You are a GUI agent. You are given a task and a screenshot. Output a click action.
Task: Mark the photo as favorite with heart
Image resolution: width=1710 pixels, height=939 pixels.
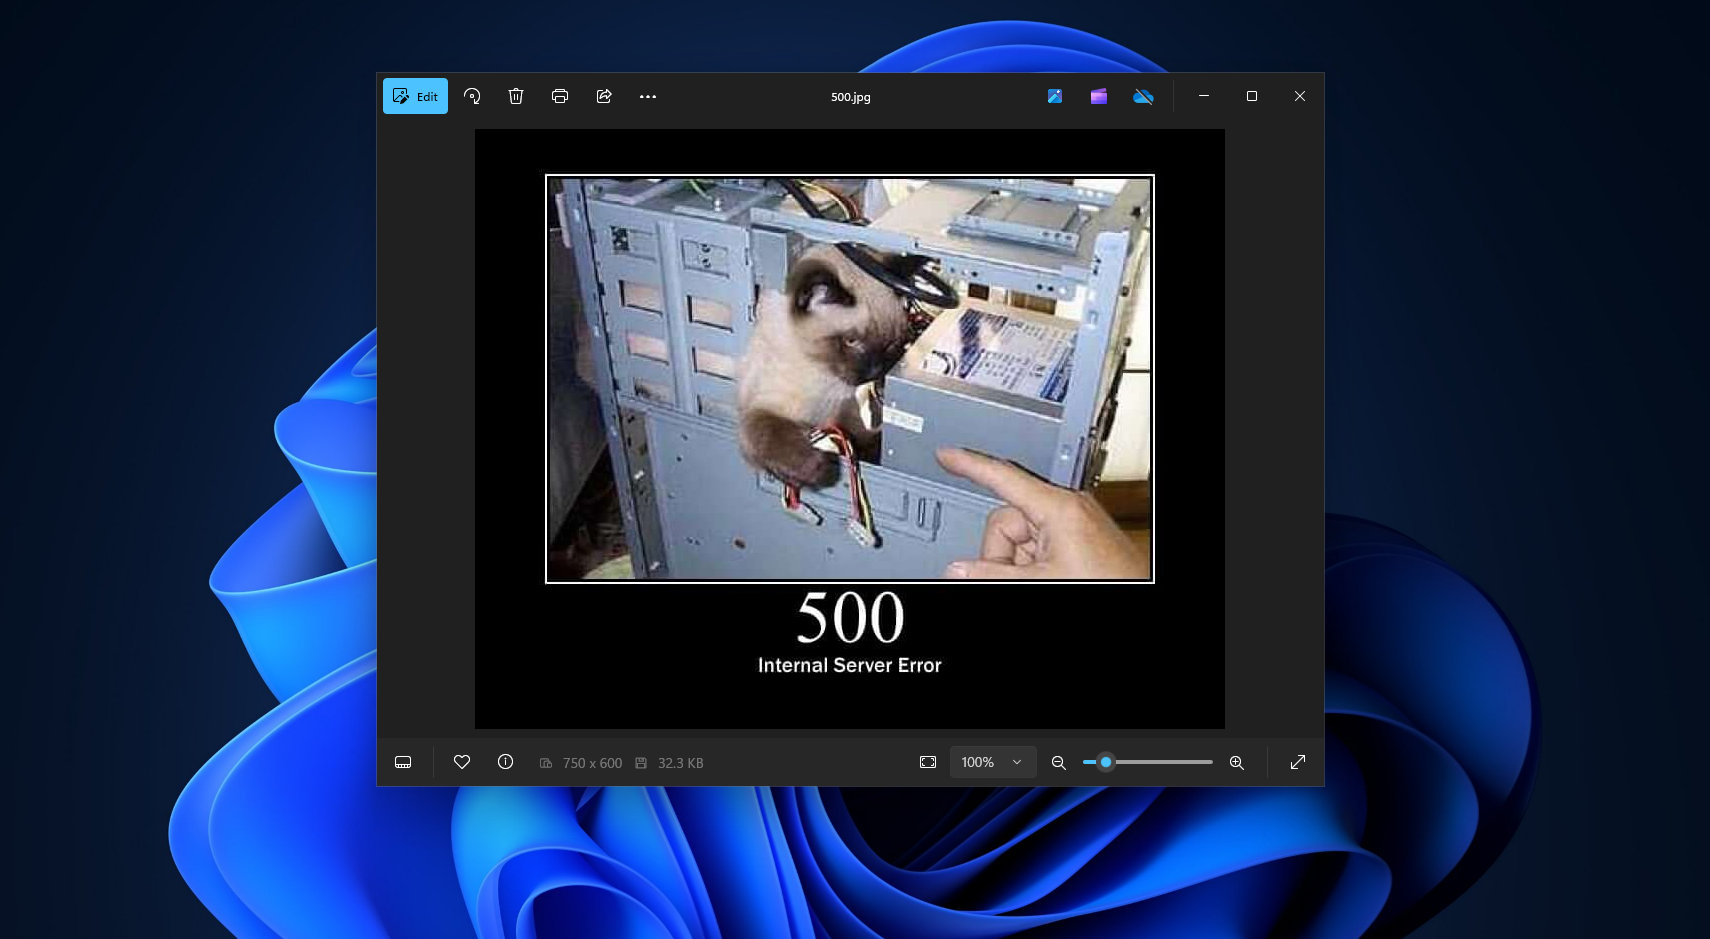[462, 762]
